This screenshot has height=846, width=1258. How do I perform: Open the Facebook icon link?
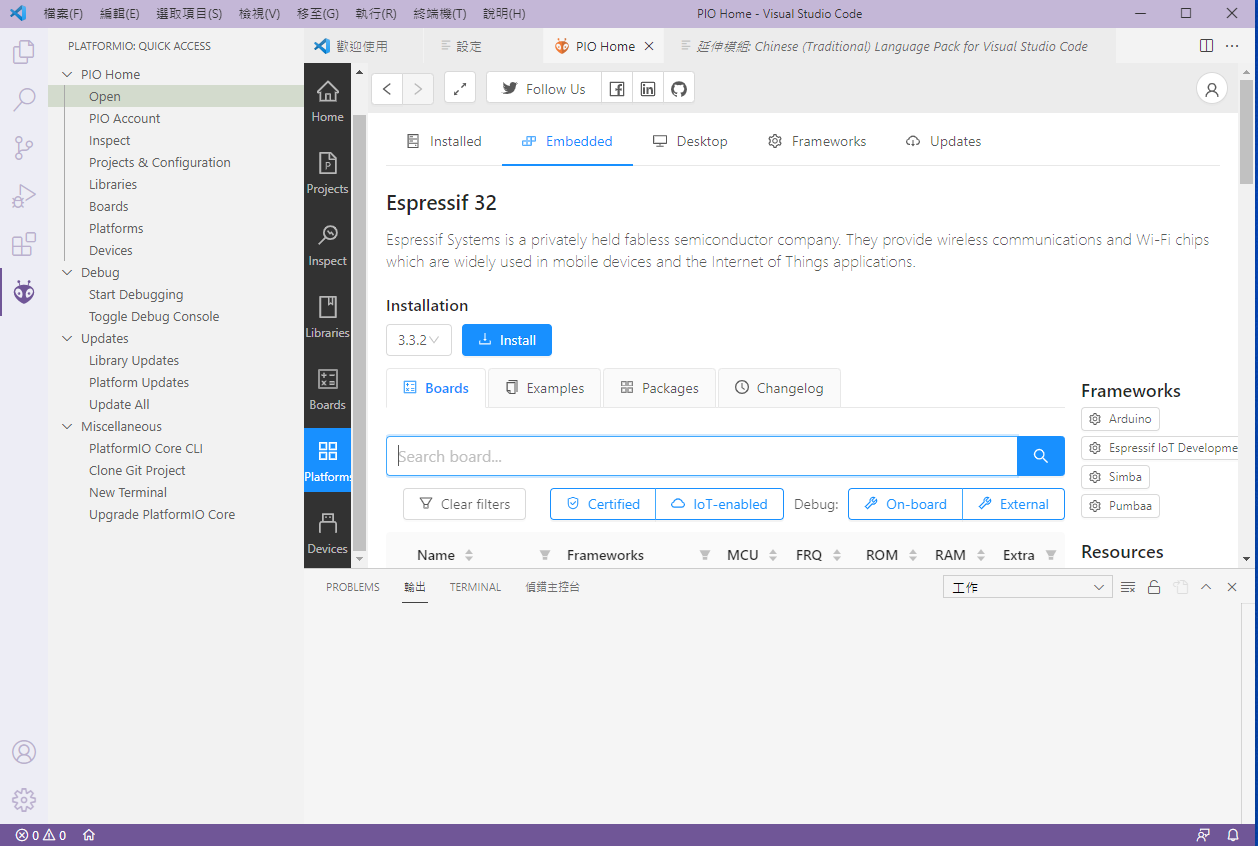pyautogui.click(x=617, y=88)
